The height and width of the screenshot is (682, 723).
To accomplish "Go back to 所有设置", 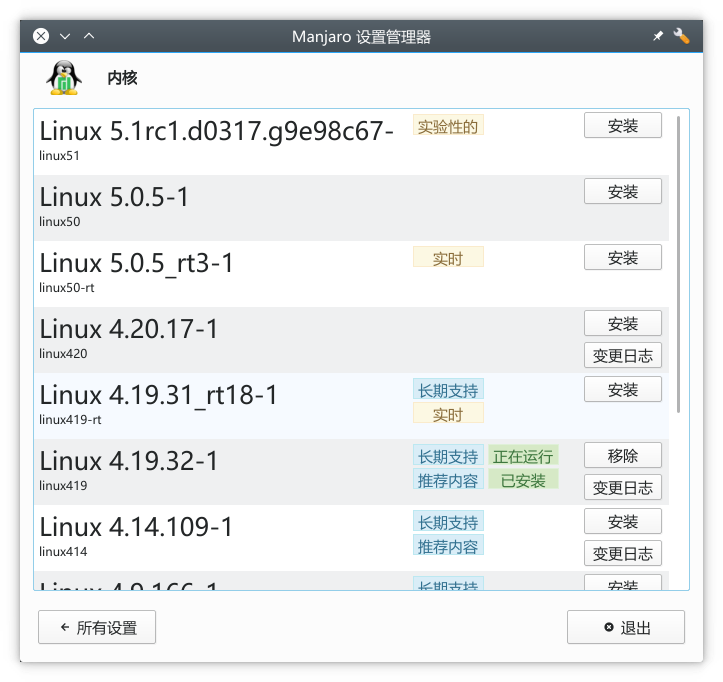I will coord(97,627).
